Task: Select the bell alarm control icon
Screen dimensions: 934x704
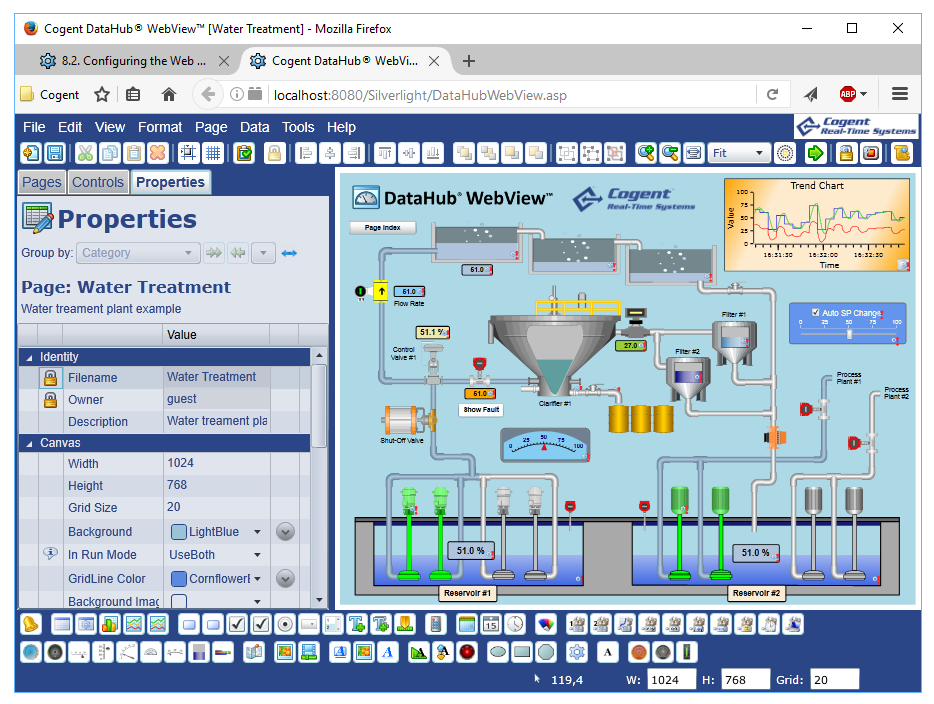Action: click(x=31, y=624)
